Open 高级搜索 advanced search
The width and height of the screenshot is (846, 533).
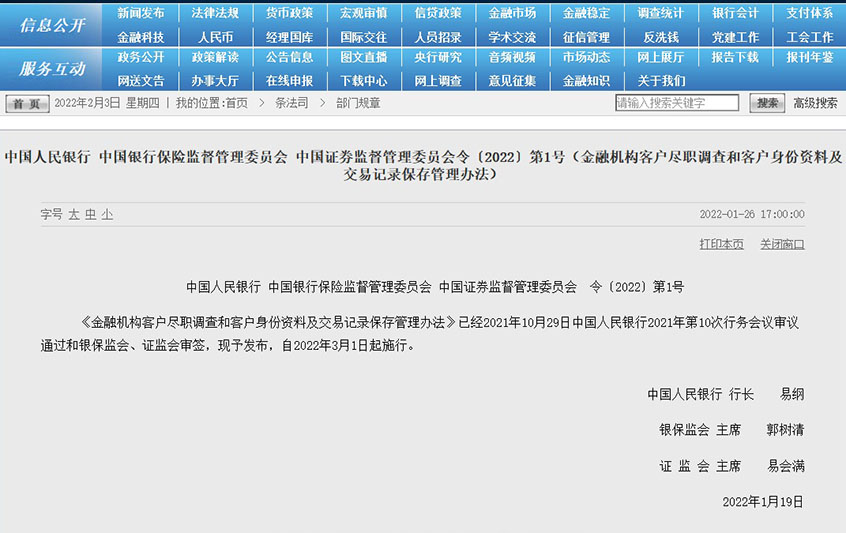coord(815,103)
